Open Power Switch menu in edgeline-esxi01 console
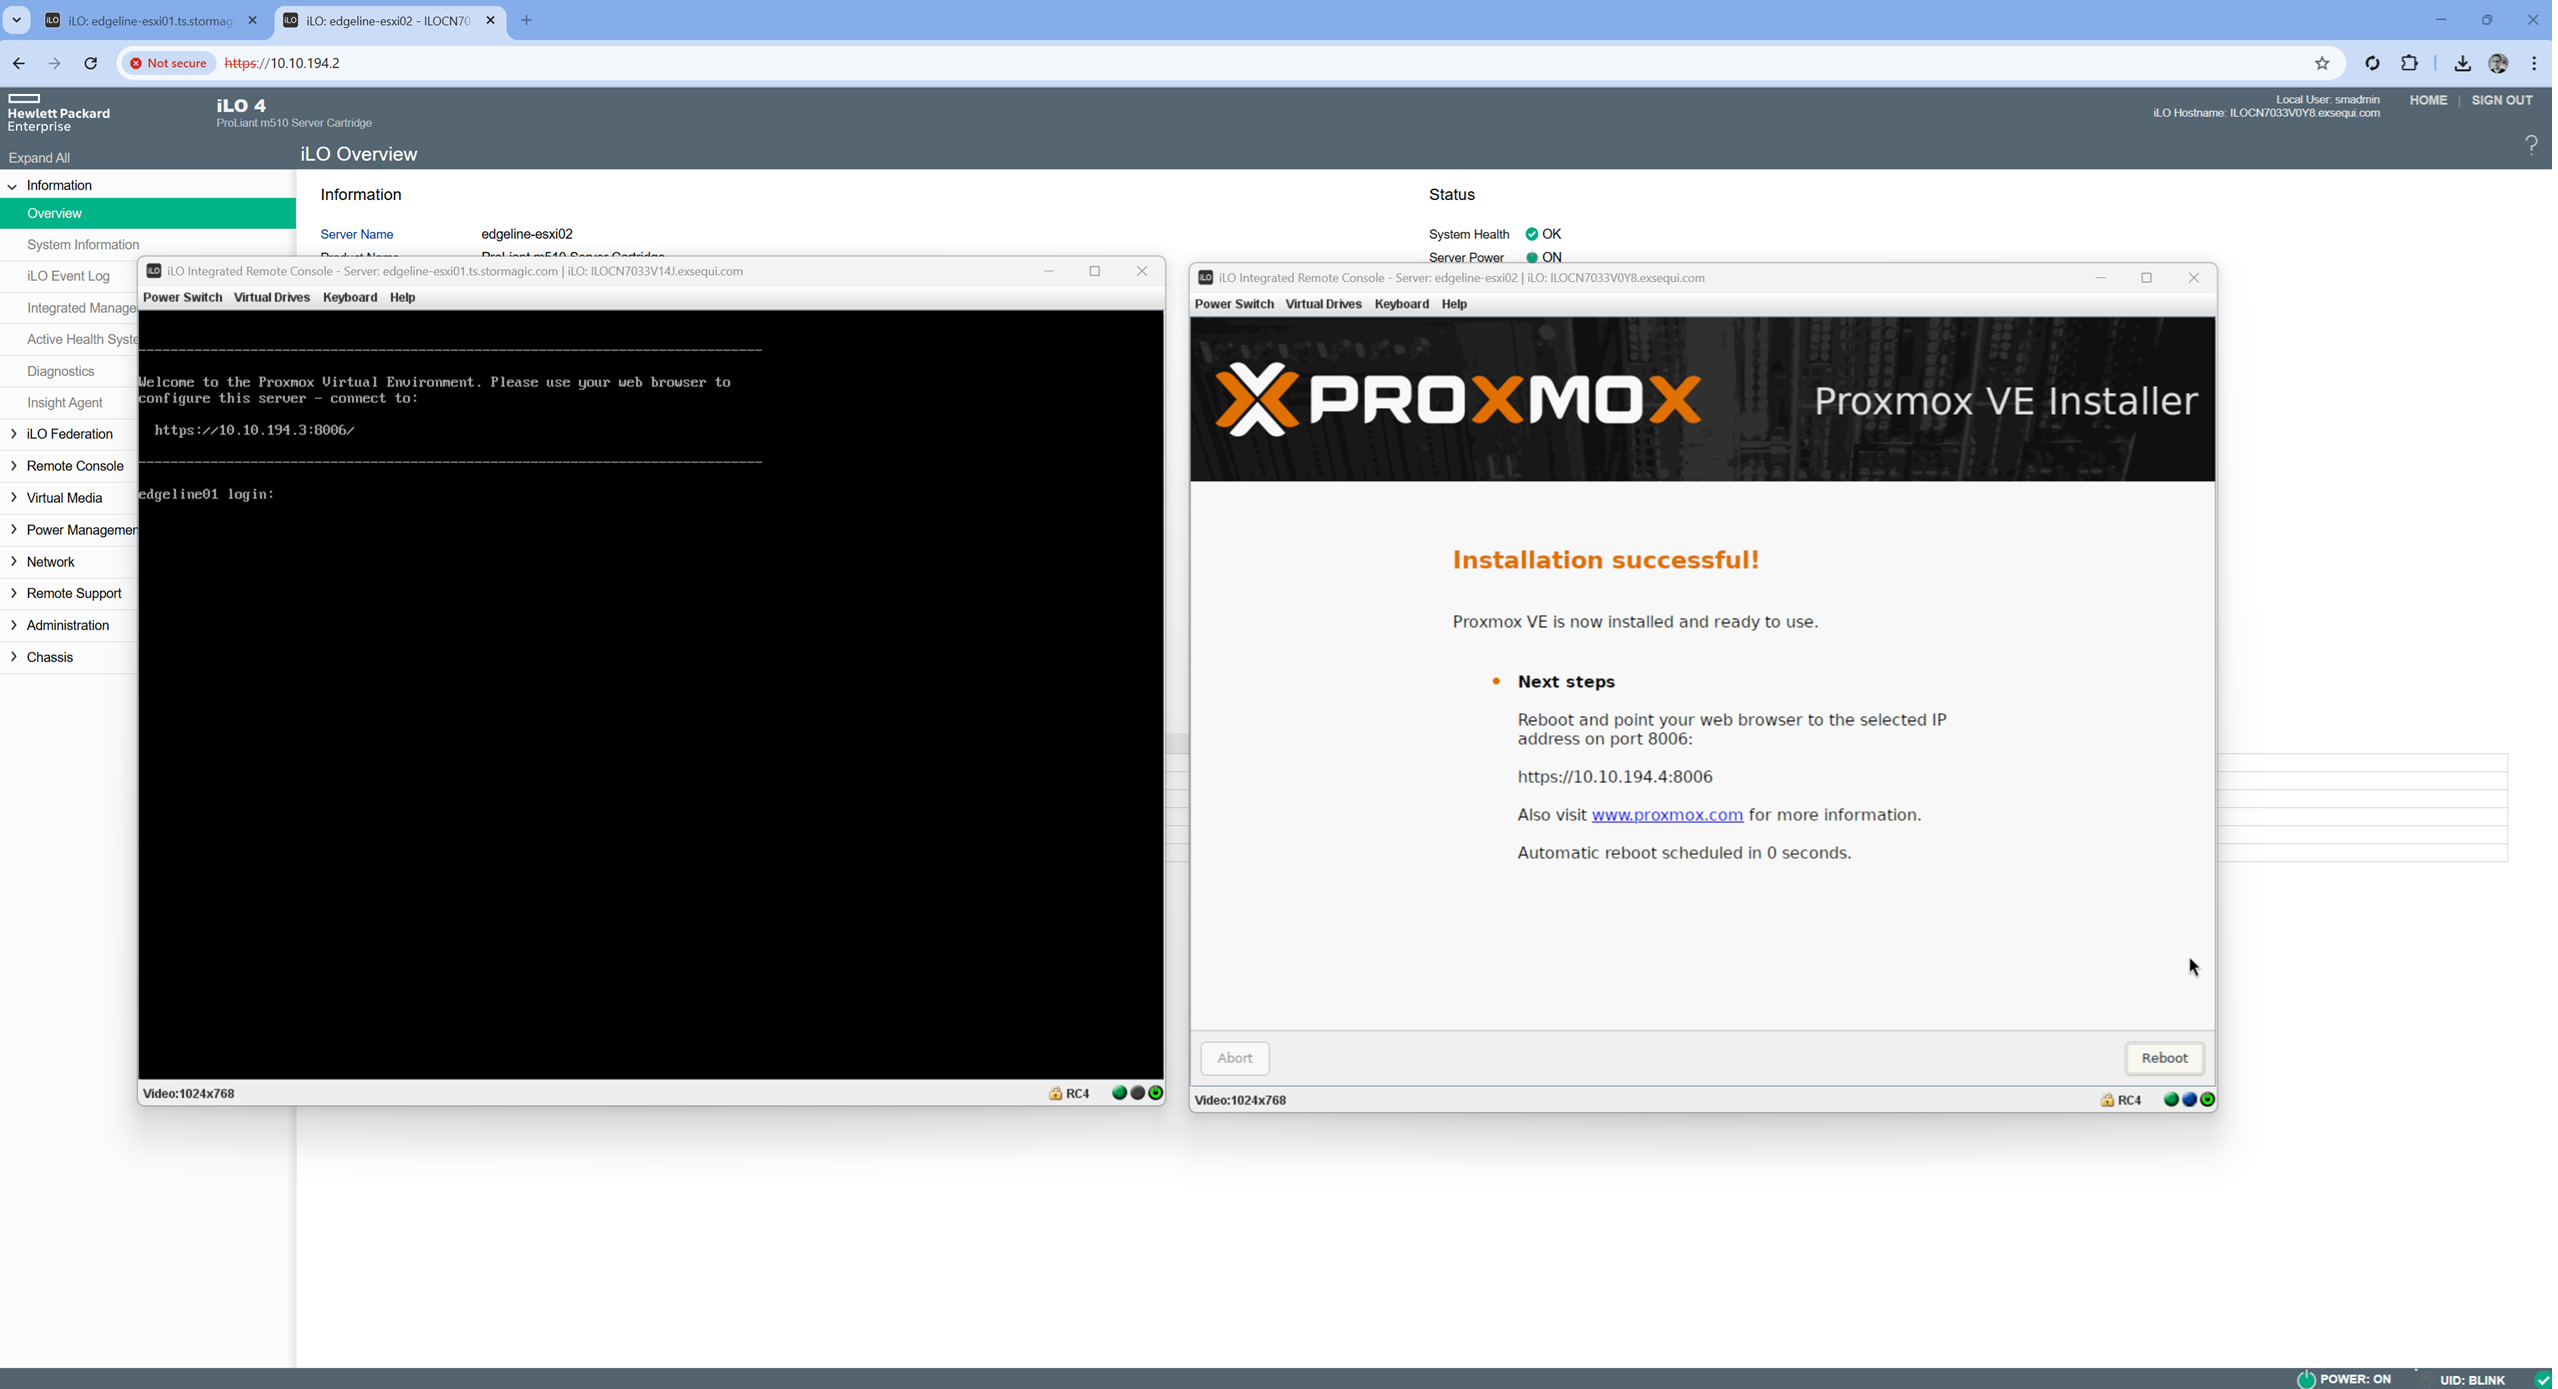Screen dimensions: 2558x1389 182,297
